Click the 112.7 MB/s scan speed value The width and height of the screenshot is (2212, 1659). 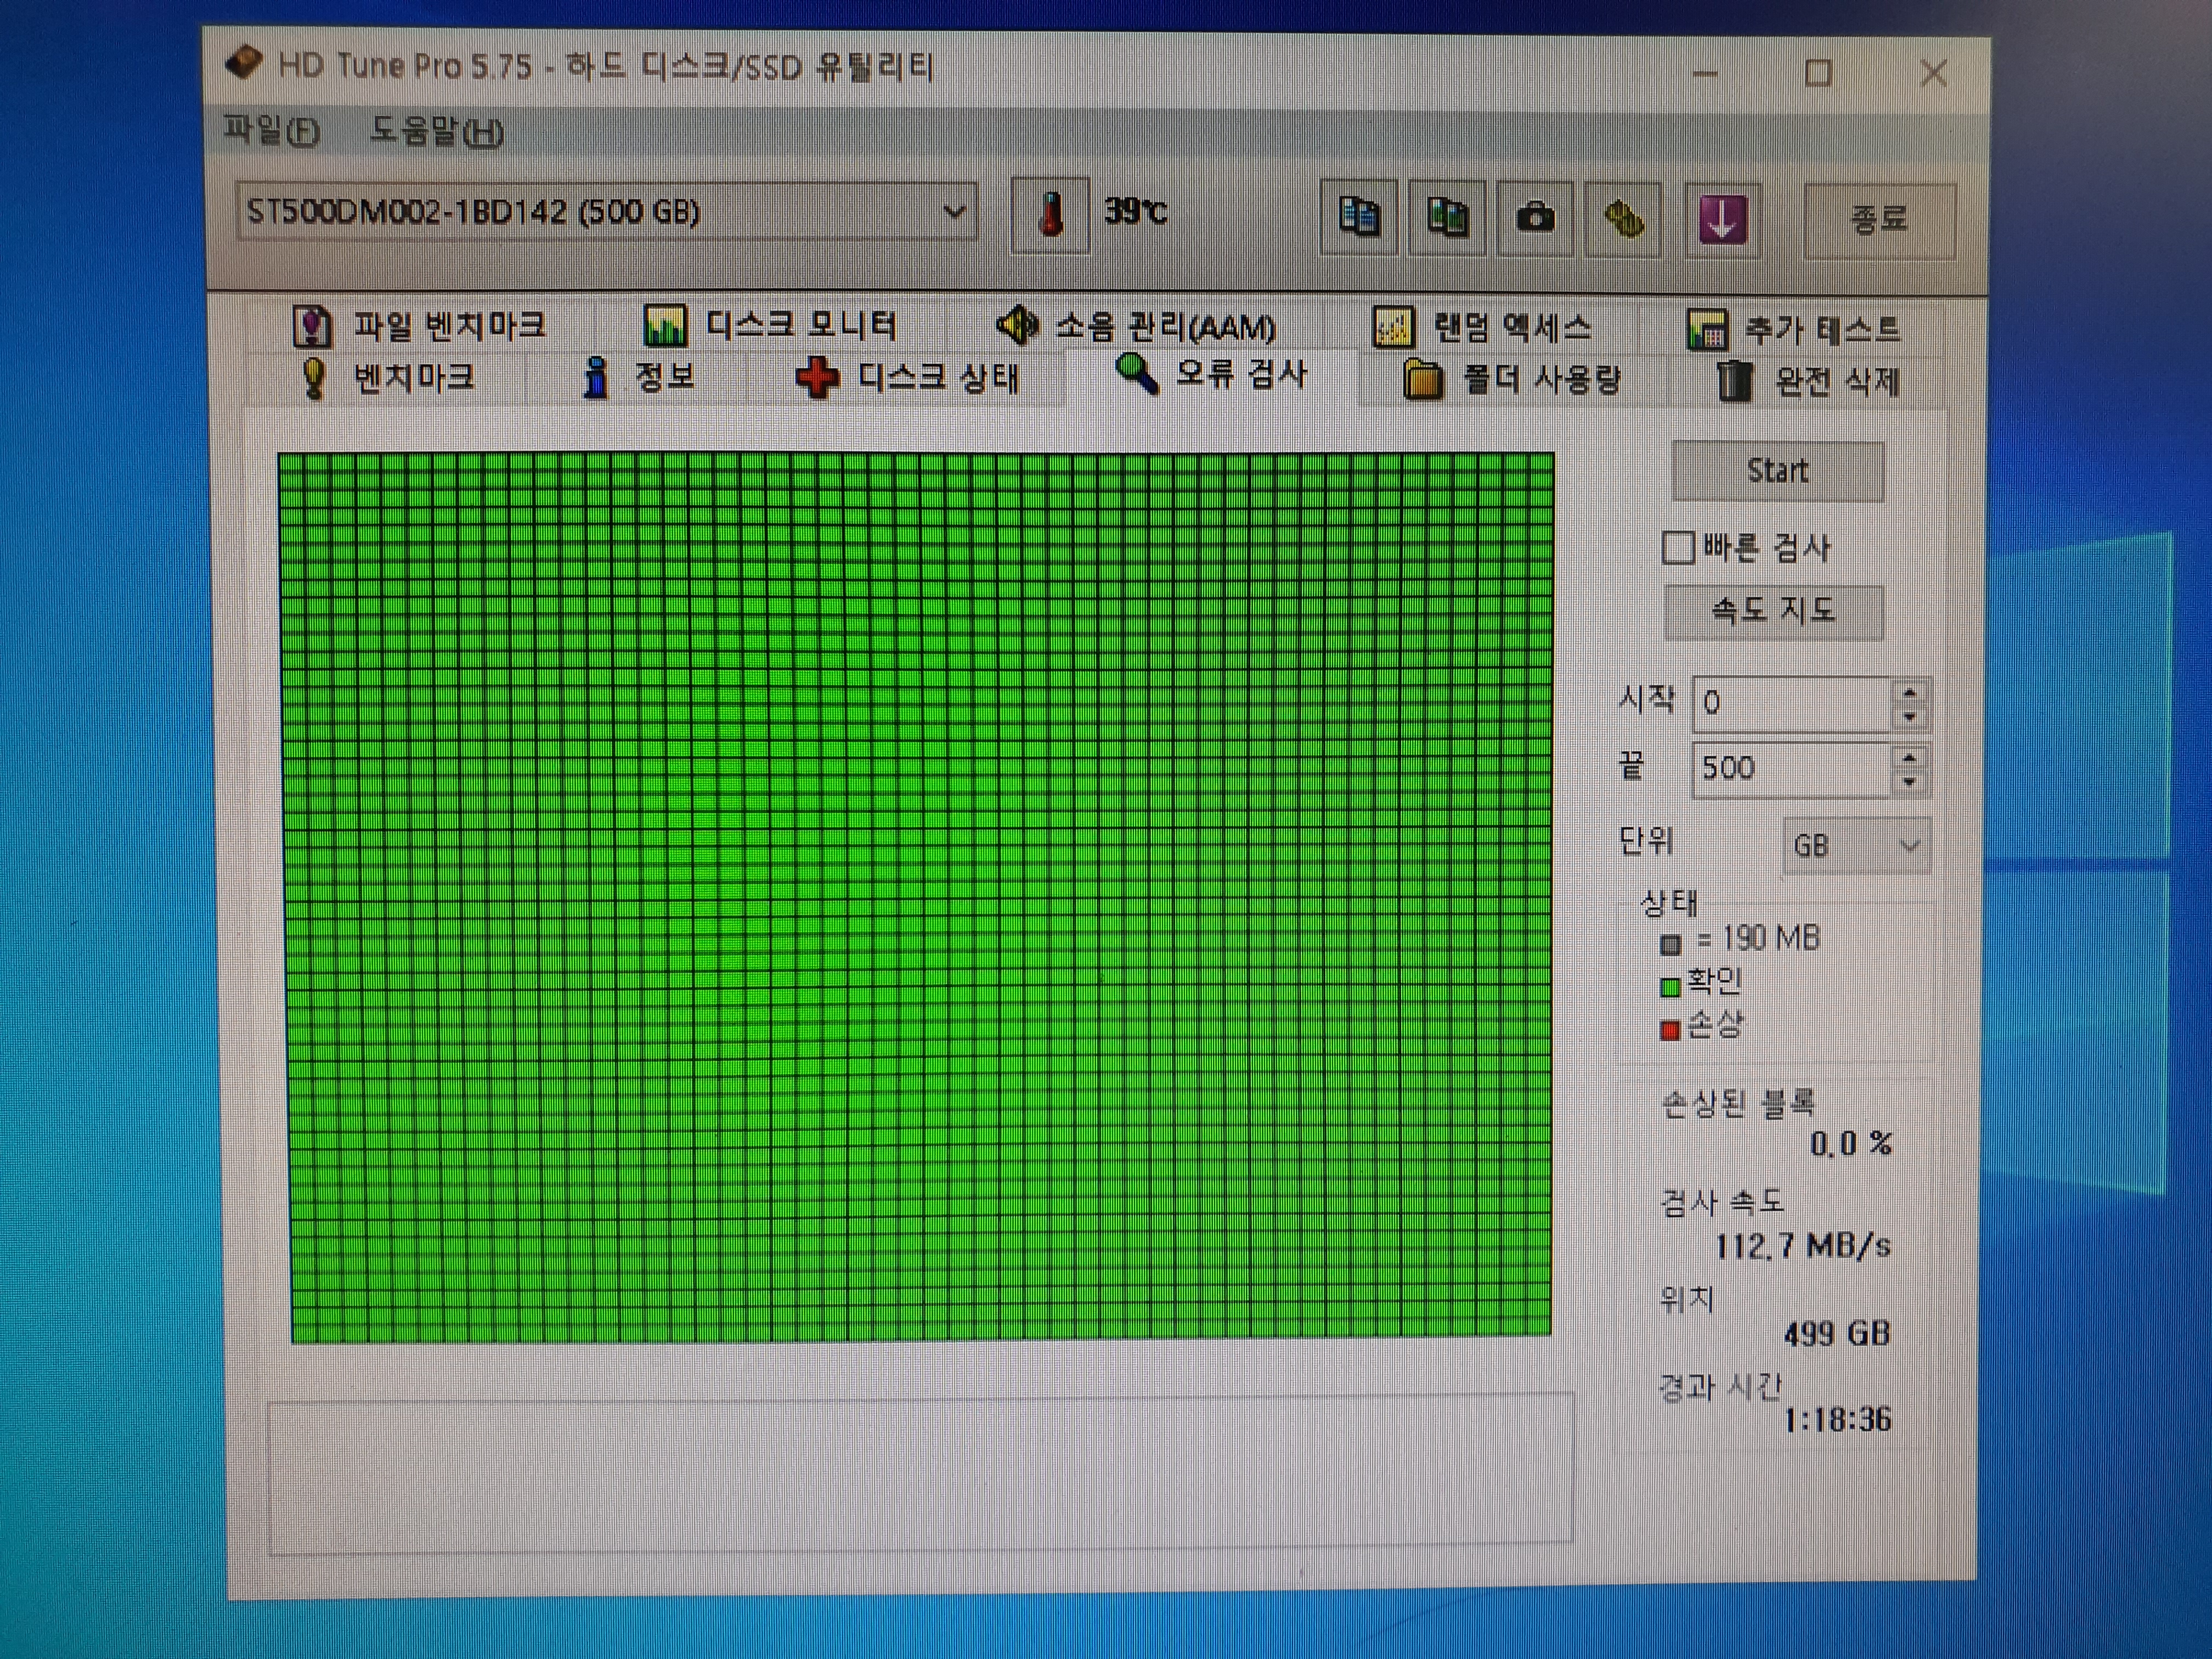[x=1802, y=1246]
